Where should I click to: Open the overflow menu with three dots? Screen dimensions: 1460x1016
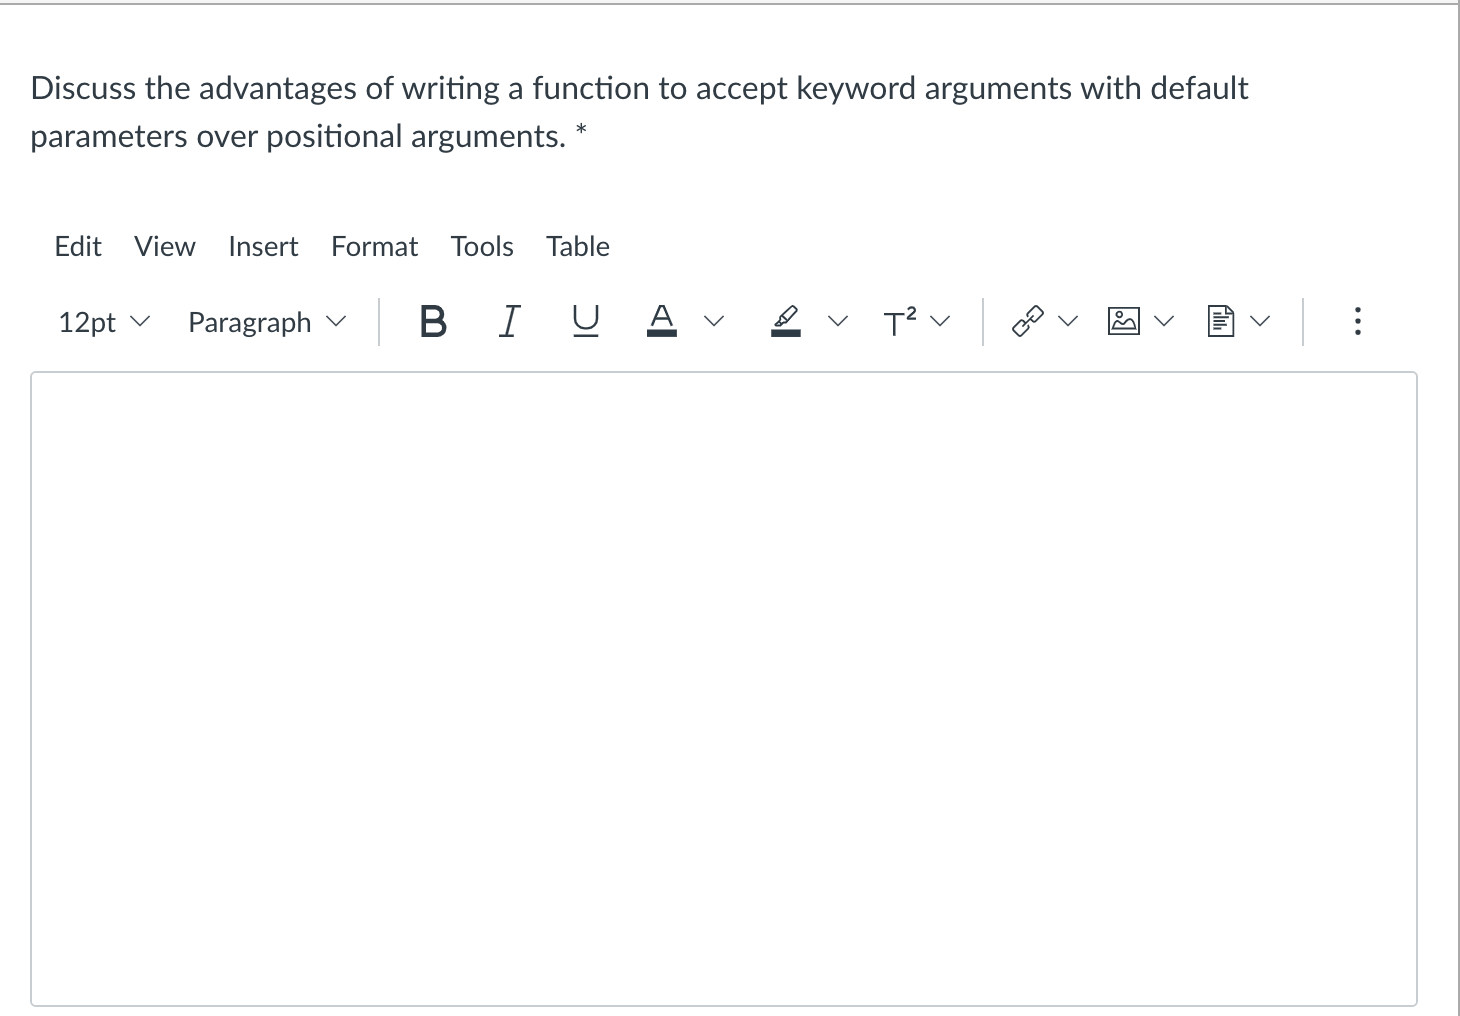pos(1357,321)
